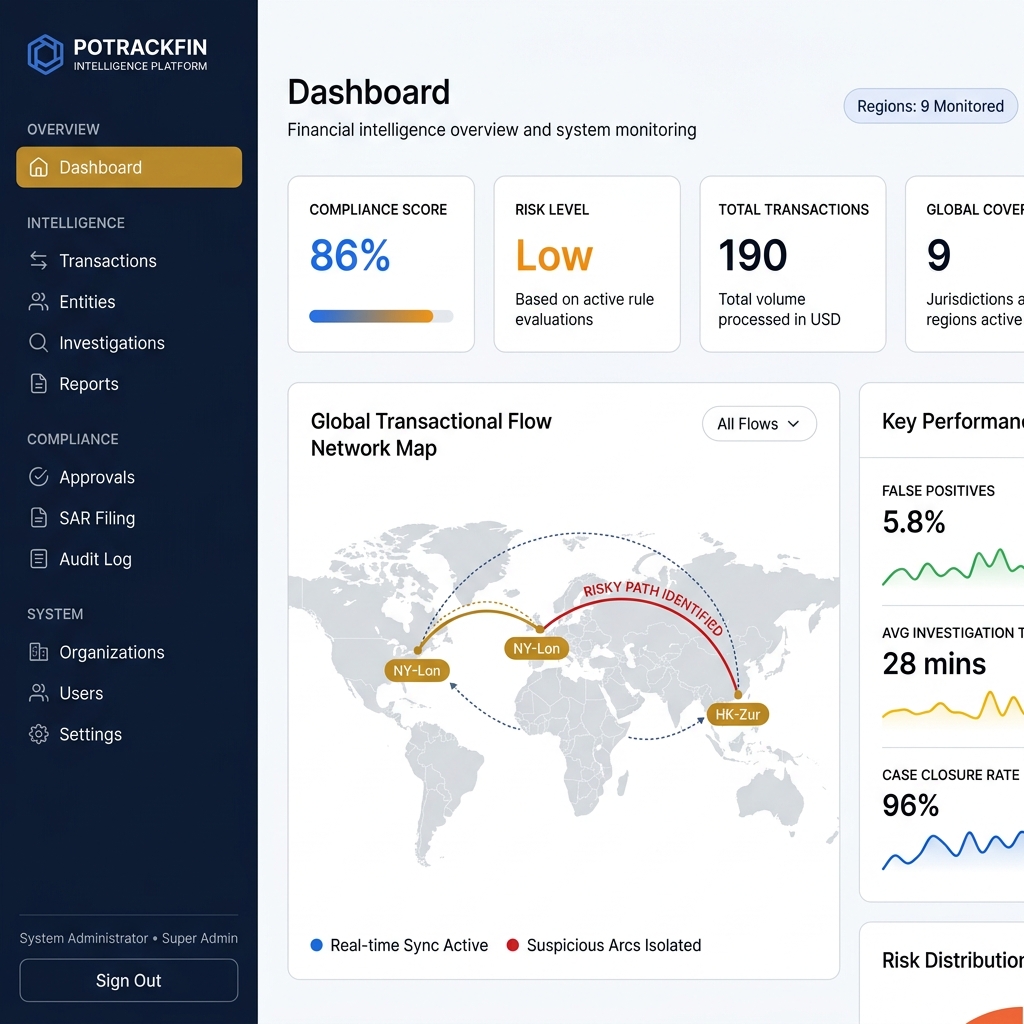
Task: Click the SAR Filing document icon
Action: 39,518
